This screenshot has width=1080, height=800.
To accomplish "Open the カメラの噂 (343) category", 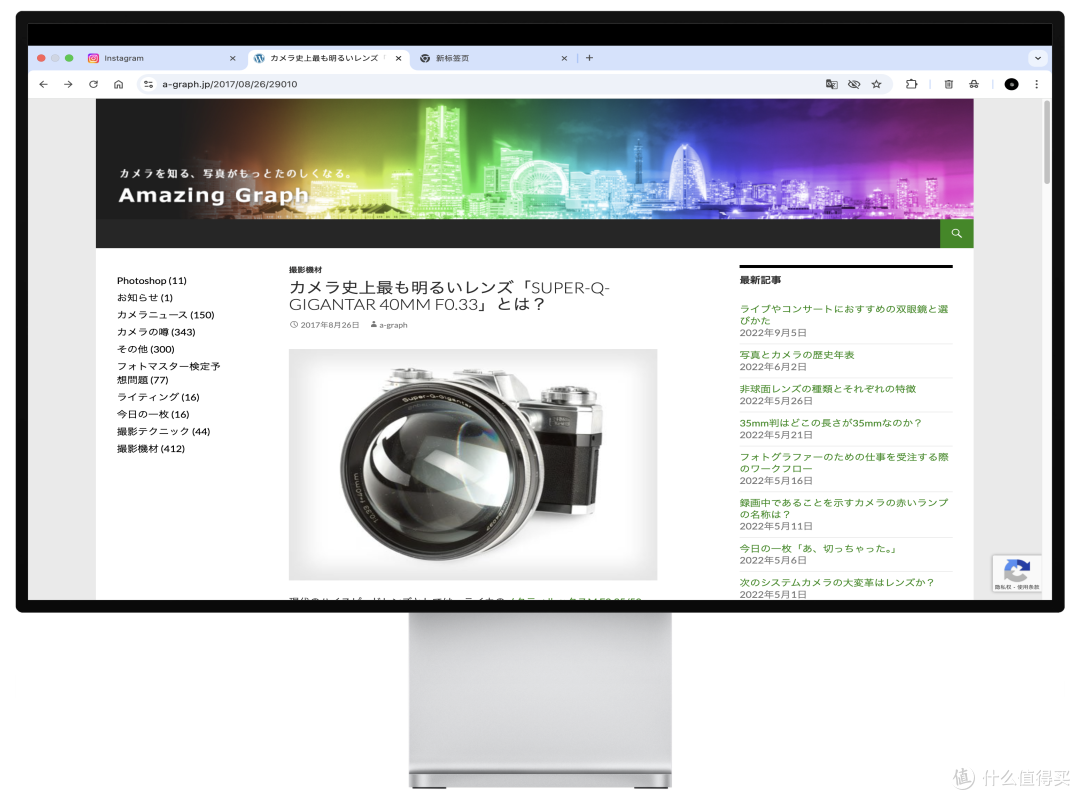I will coord(156,332).
